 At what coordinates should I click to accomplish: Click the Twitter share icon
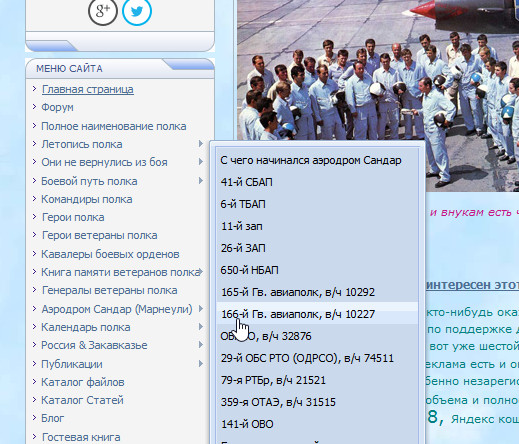137,11
